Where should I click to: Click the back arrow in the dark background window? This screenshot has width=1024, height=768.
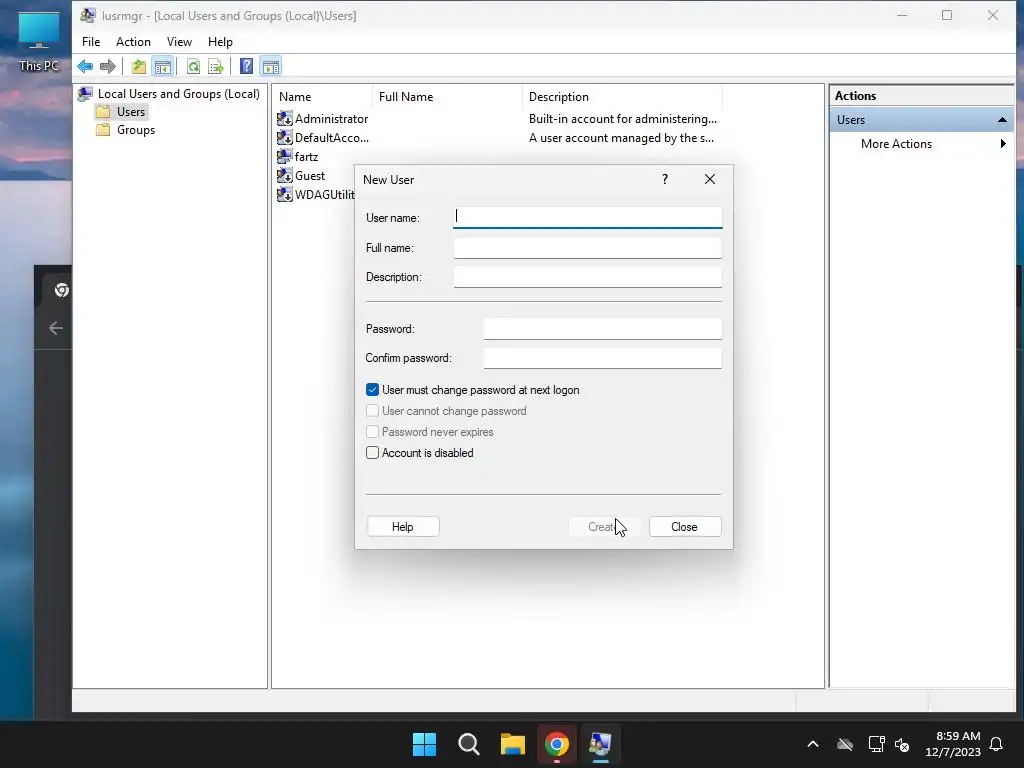56,328
